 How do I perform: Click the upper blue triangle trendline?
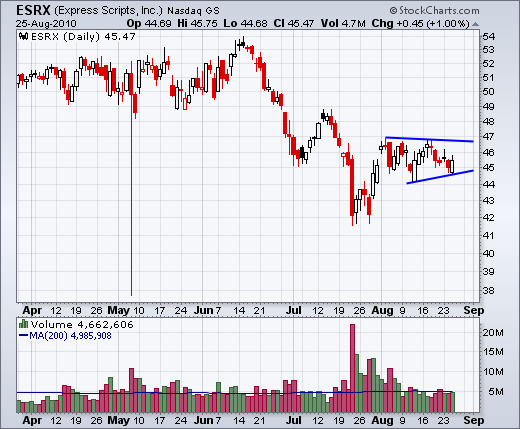pos(429,139)
